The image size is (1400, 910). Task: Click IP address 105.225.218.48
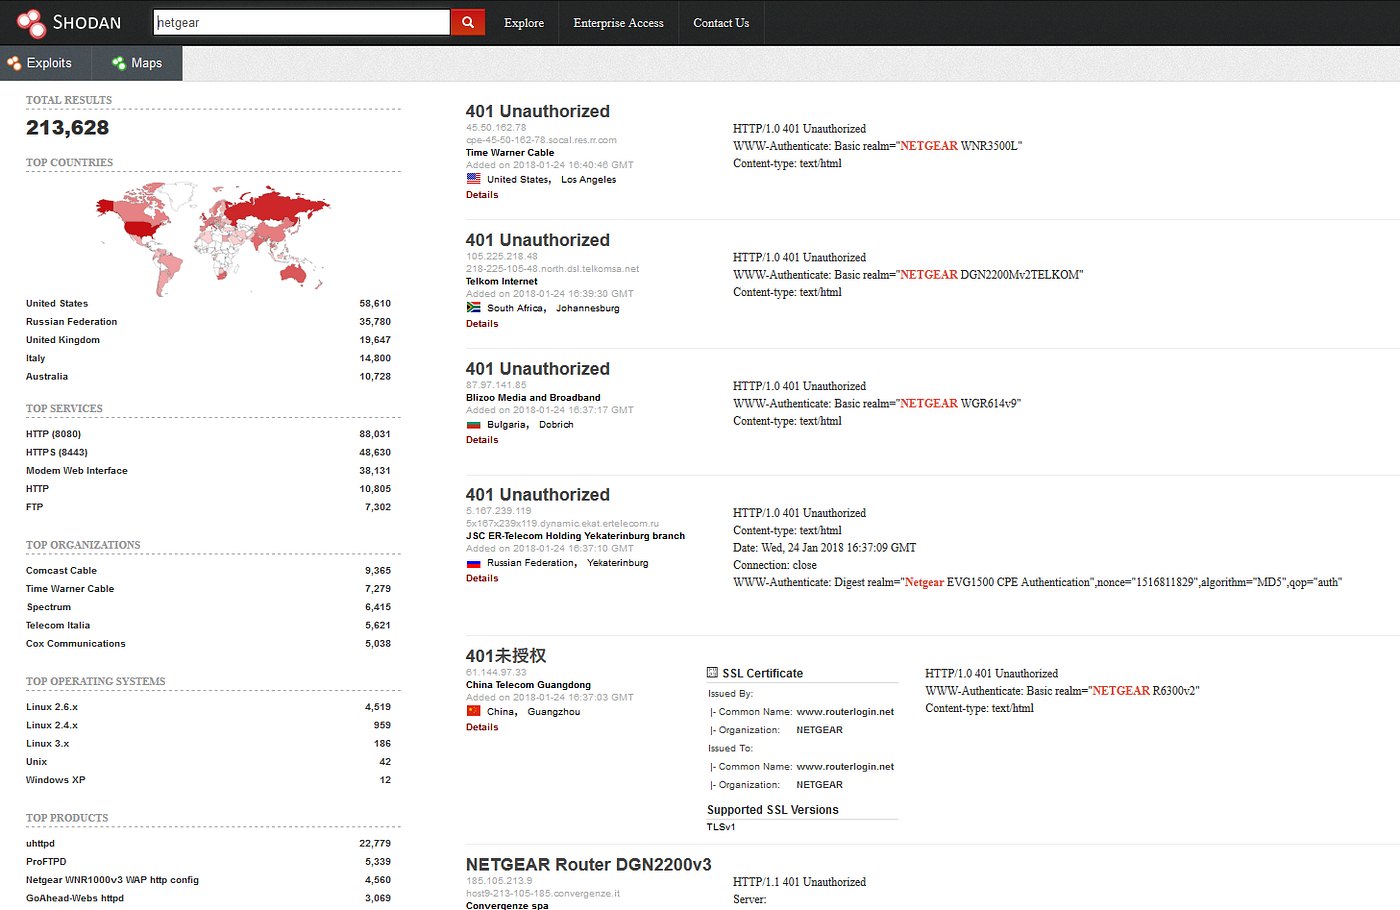tap(502, 256)
